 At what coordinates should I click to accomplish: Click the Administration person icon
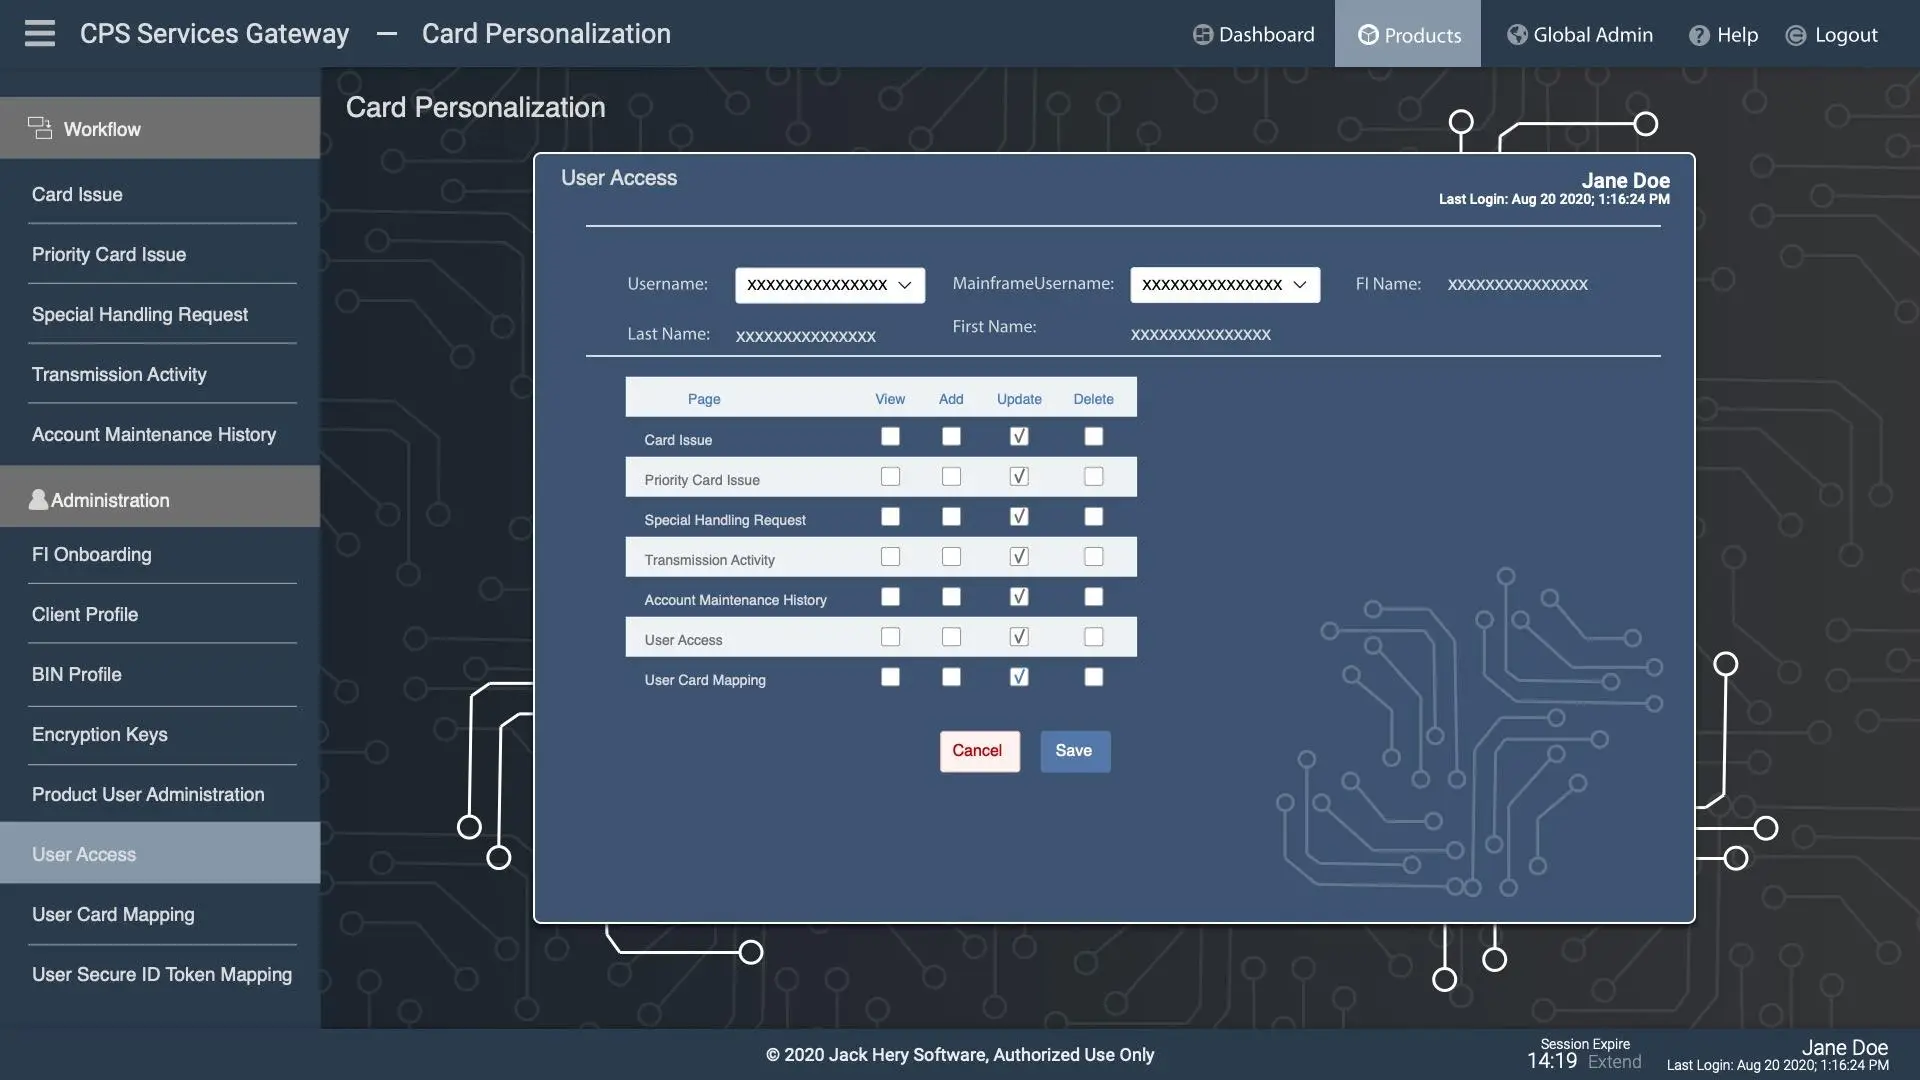click(38, 499)
